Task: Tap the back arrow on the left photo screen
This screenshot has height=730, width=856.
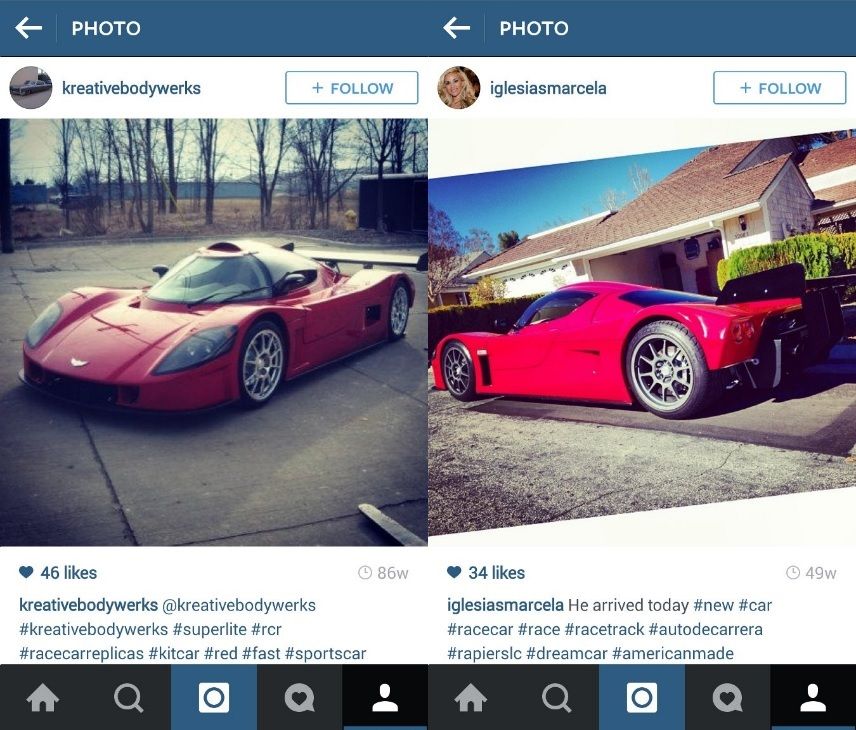Action: (x=28, y=28)
